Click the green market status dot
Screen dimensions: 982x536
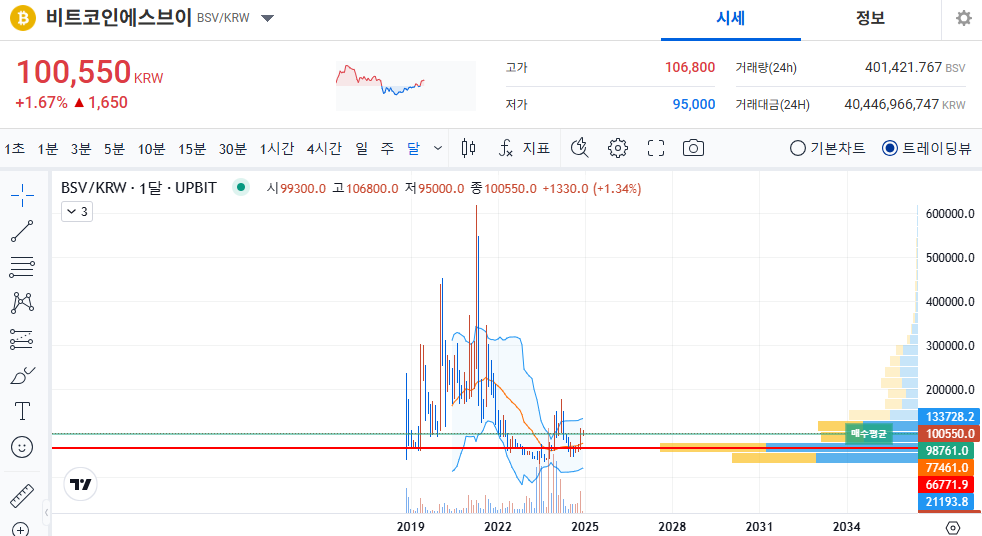240,187
